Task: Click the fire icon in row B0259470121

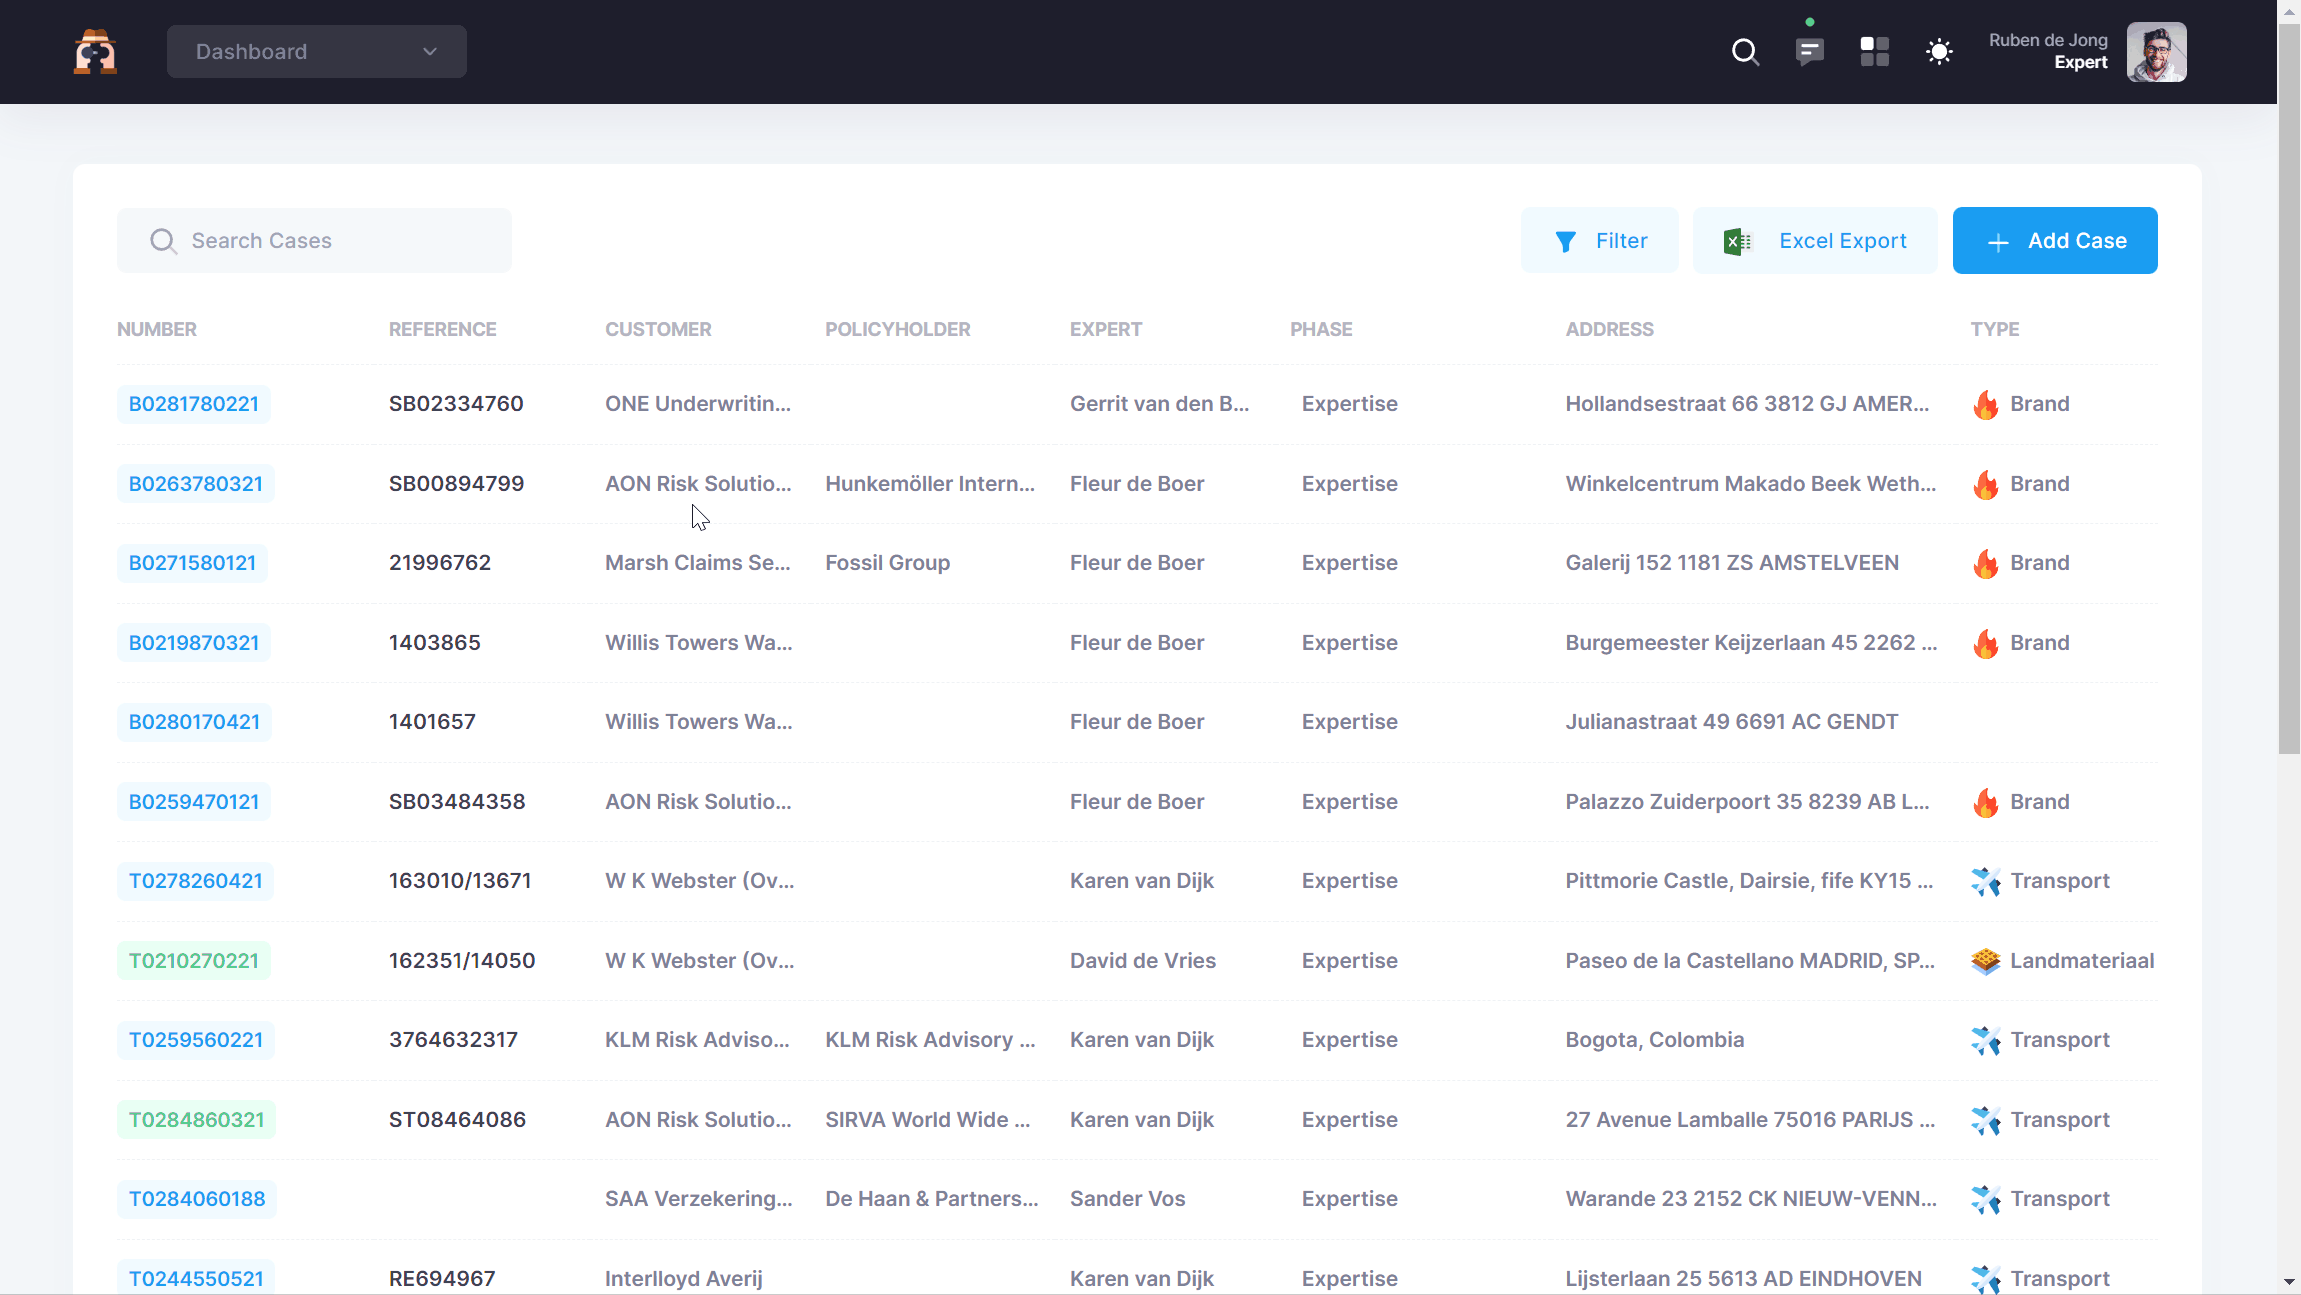Action: pyautogui.click(x=1986, y=802)
